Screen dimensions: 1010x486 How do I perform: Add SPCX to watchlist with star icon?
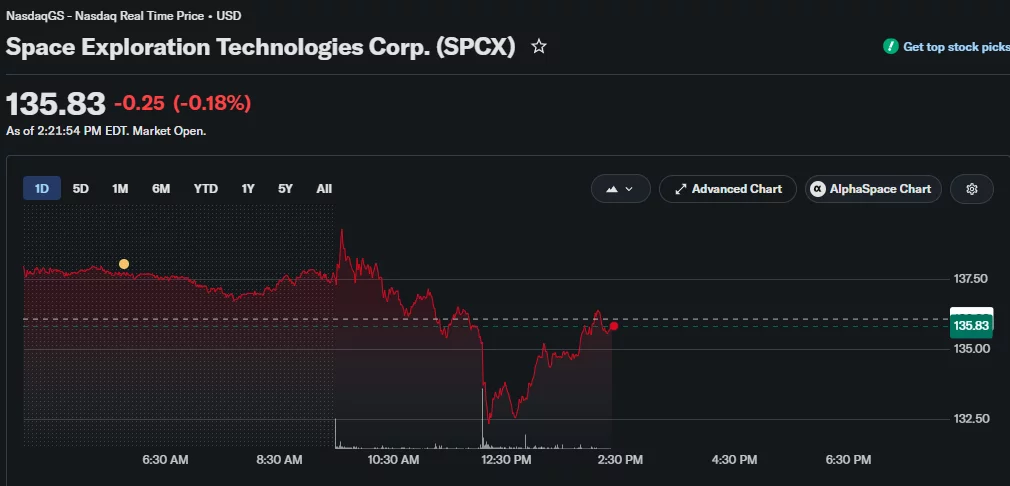538,46
